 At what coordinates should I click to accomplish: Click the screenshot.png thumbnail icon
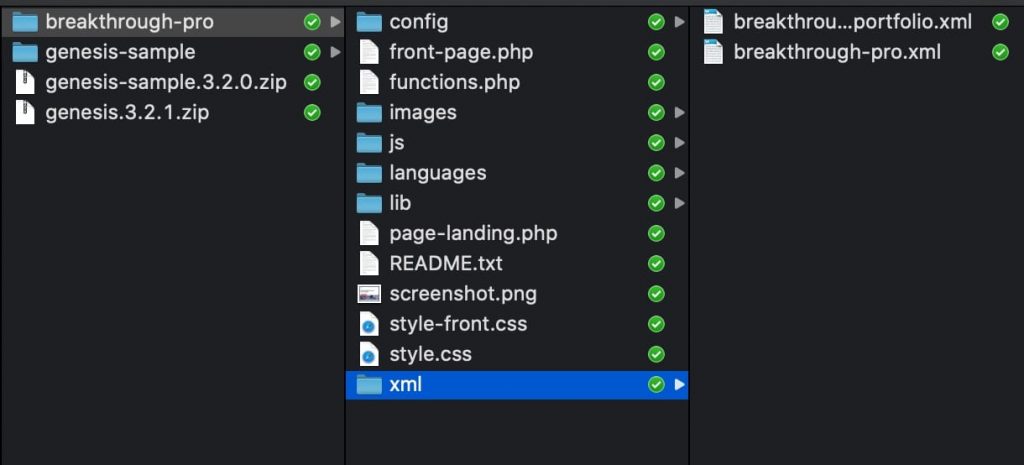[x=369, y=294]
